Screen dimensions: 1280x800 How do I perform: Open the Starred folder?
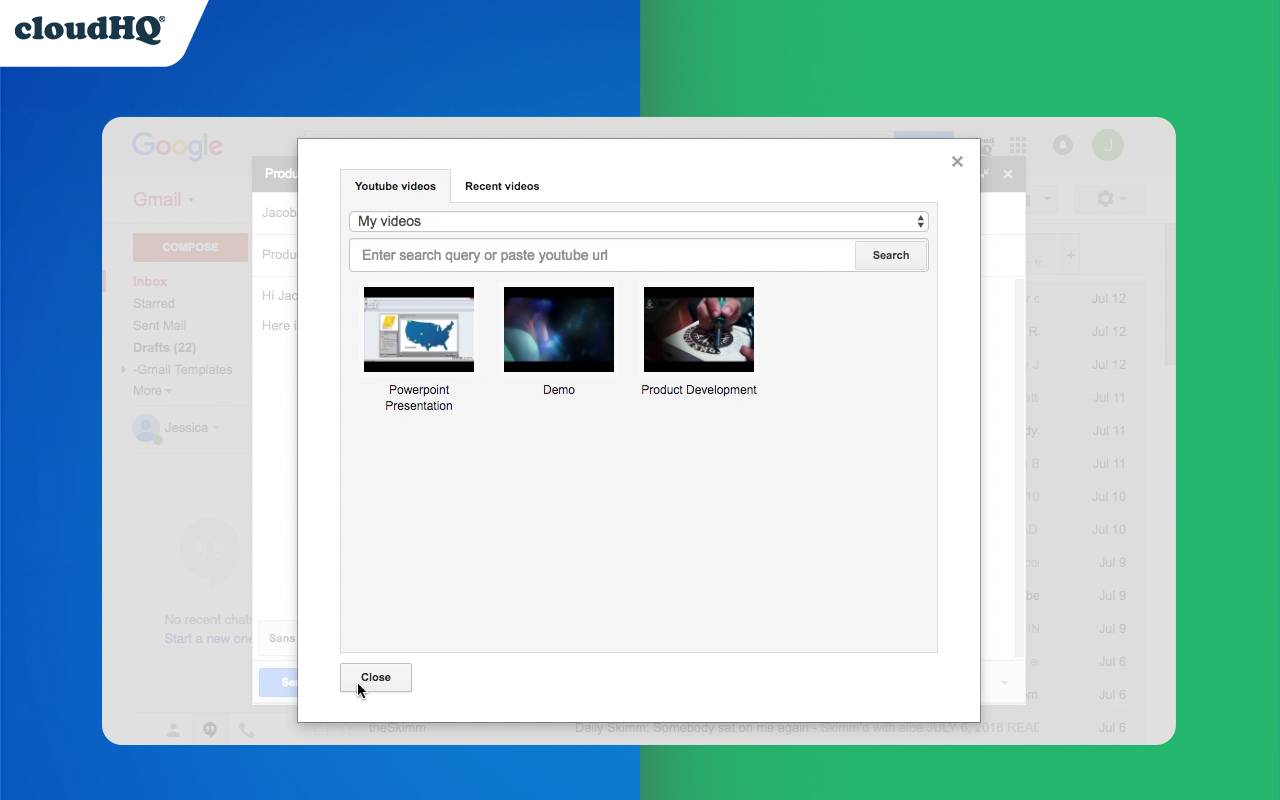[154, 304]
